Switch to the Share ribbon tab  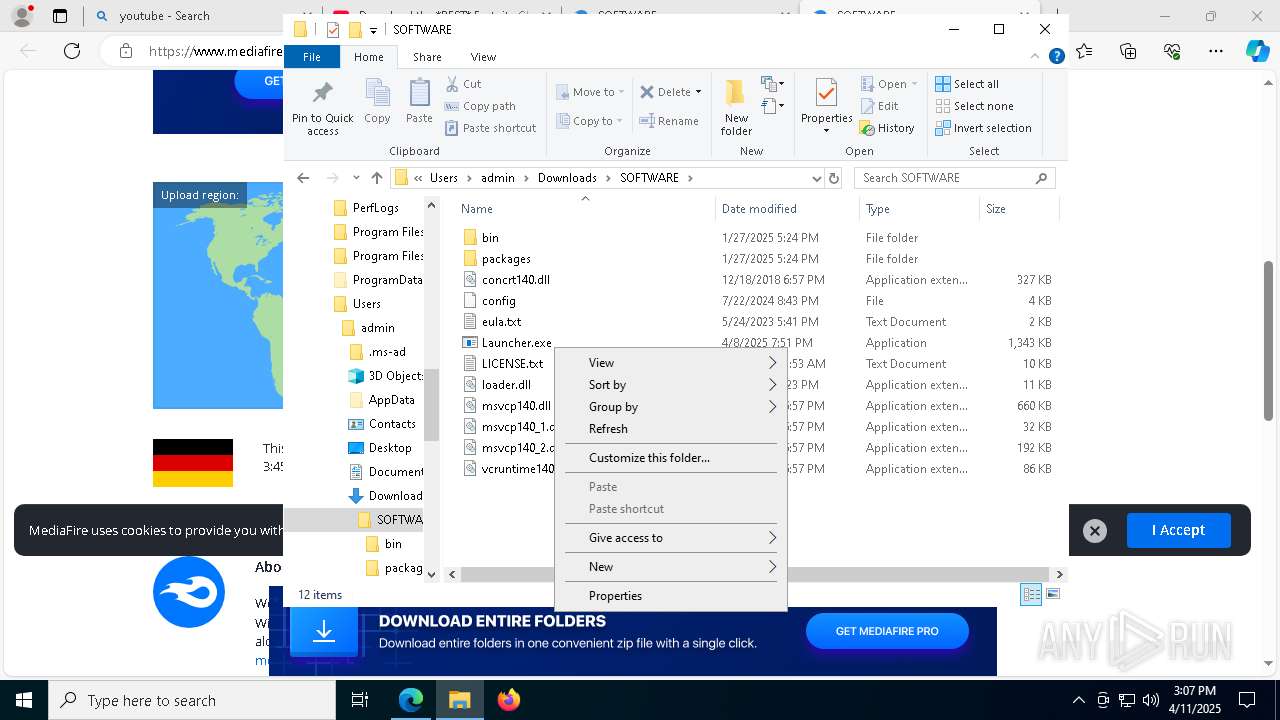(427, 57)
